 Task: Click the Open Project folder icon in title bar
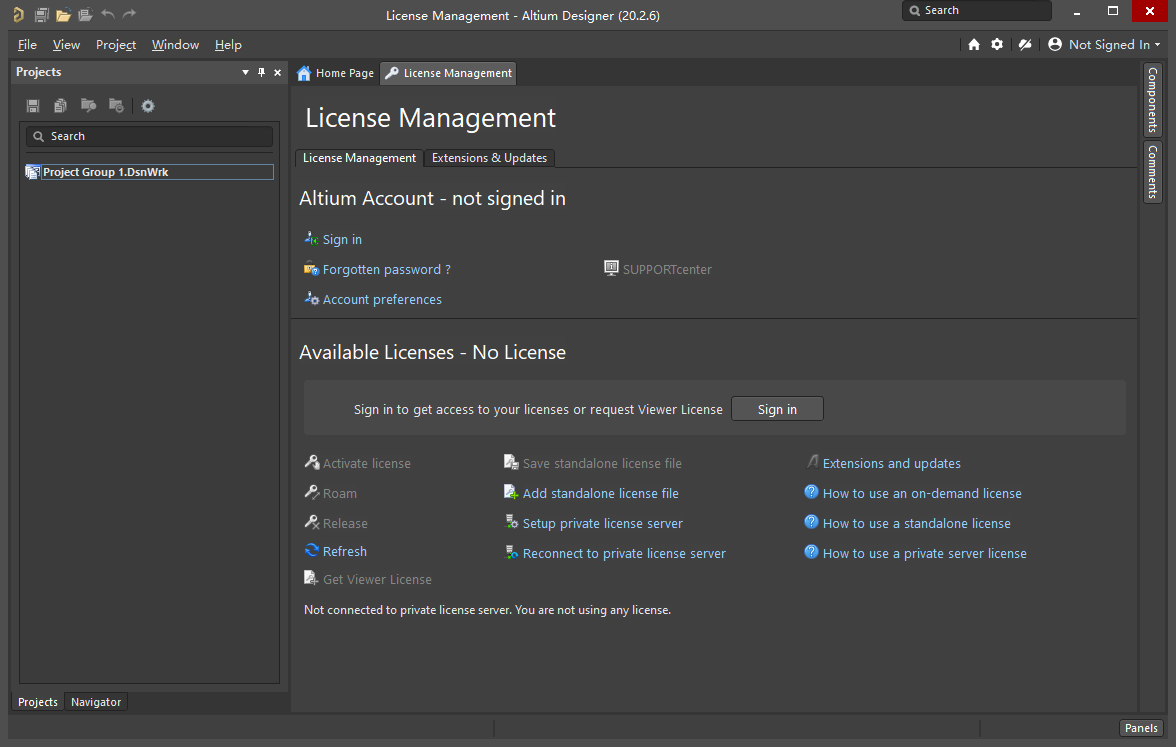click(x=63, y=15)
